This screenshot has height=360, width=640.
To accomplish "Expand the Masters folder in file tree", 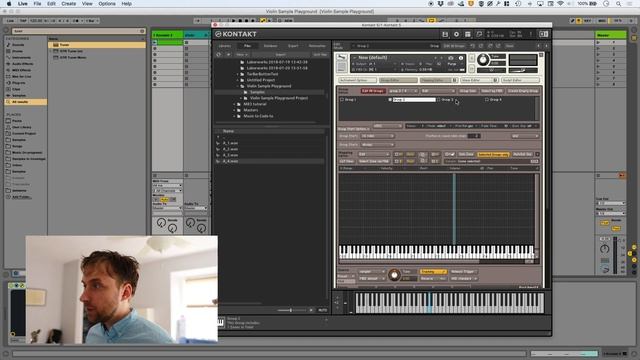I will 235,110.
